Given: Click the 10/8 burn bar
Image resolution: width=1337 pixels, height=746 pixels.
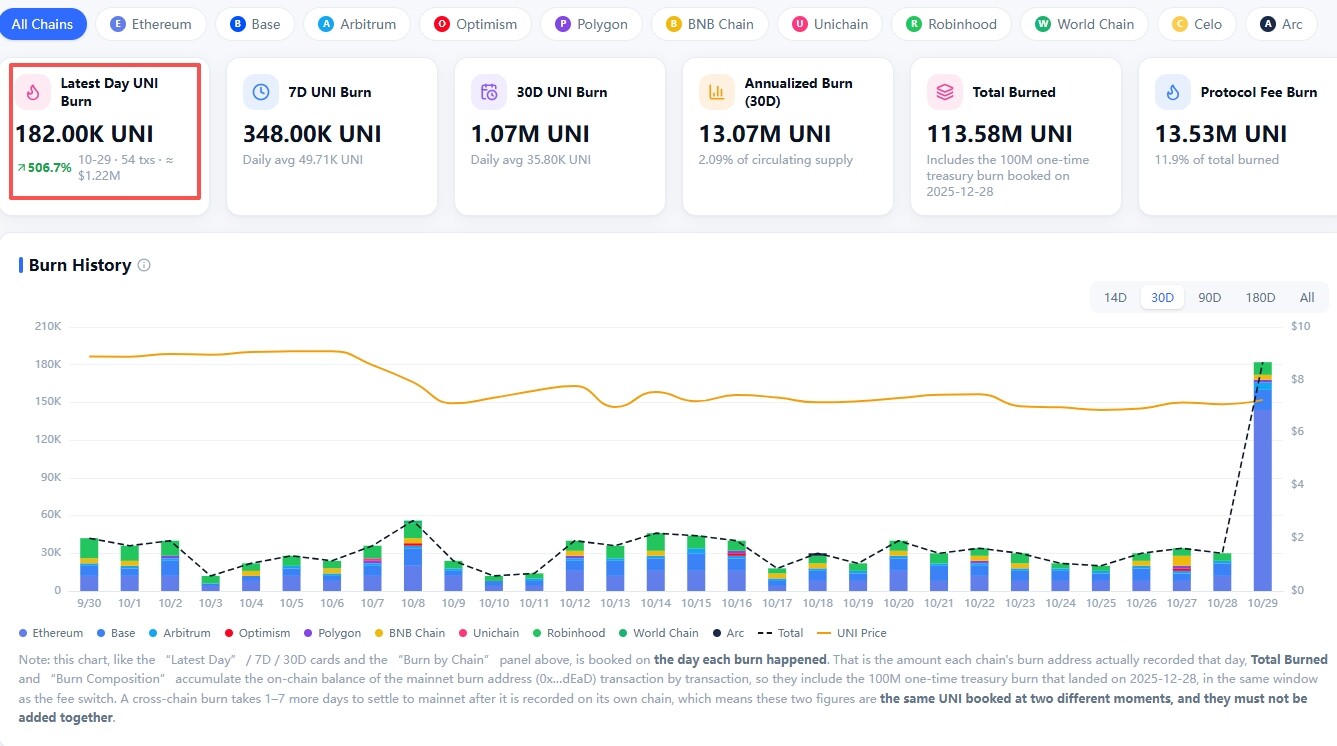Looking at the screenshot, I should pyautogui.click(x=413, y=555).
